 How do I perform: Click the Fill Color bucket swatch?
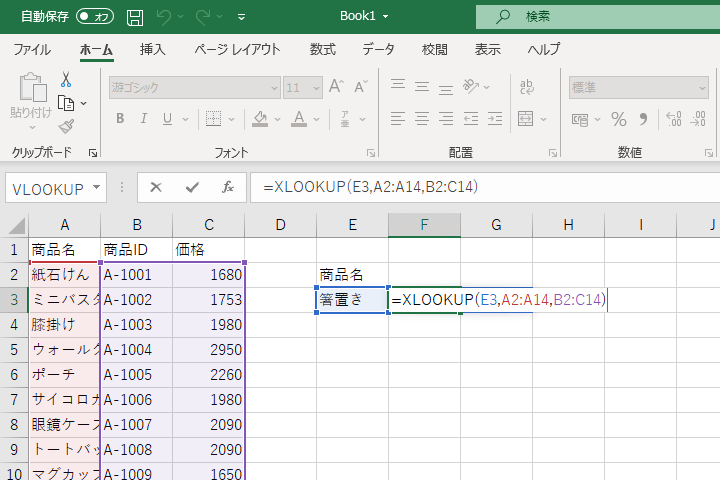click(x=260, y=119)
